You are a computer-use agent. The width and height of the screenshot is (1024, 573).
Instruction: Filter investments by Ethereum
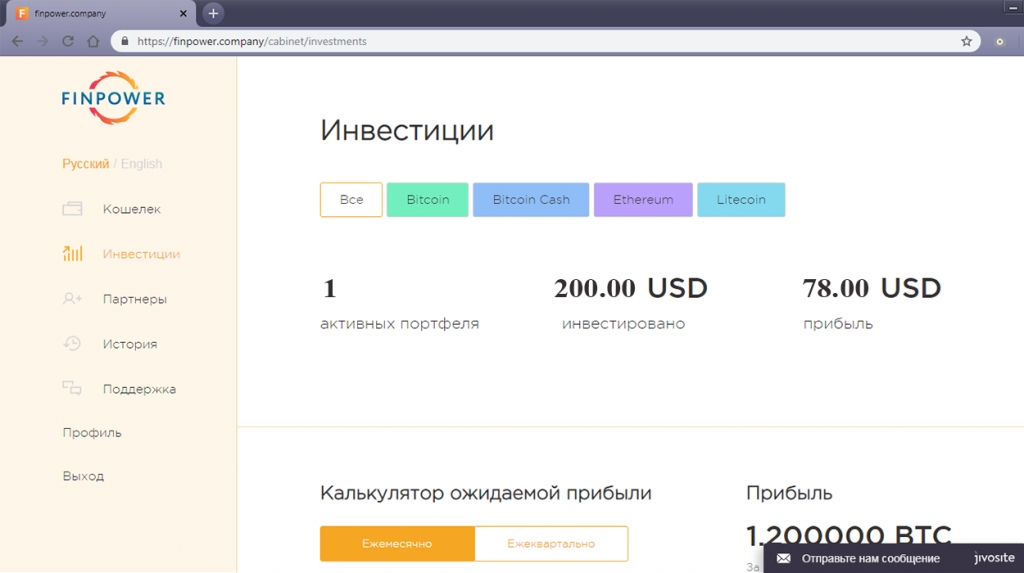(x=643, y=200)
